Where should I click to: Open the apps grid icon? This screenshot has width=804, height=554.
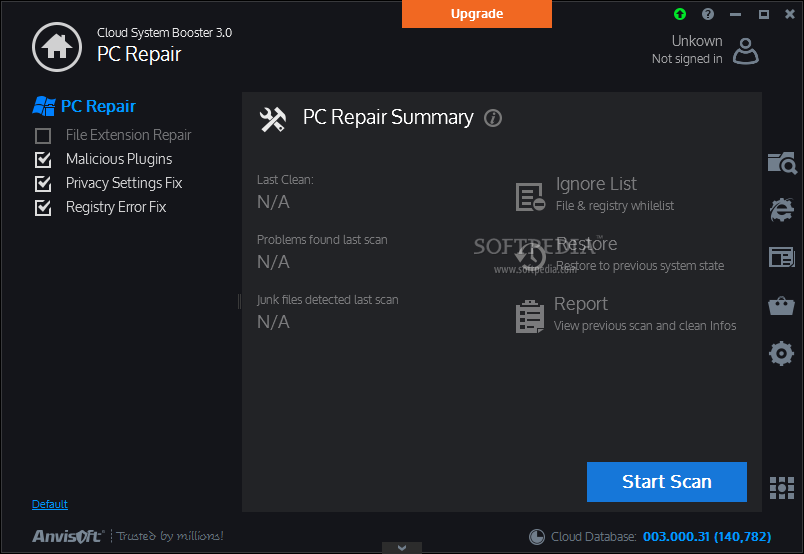tap(782, 488)
